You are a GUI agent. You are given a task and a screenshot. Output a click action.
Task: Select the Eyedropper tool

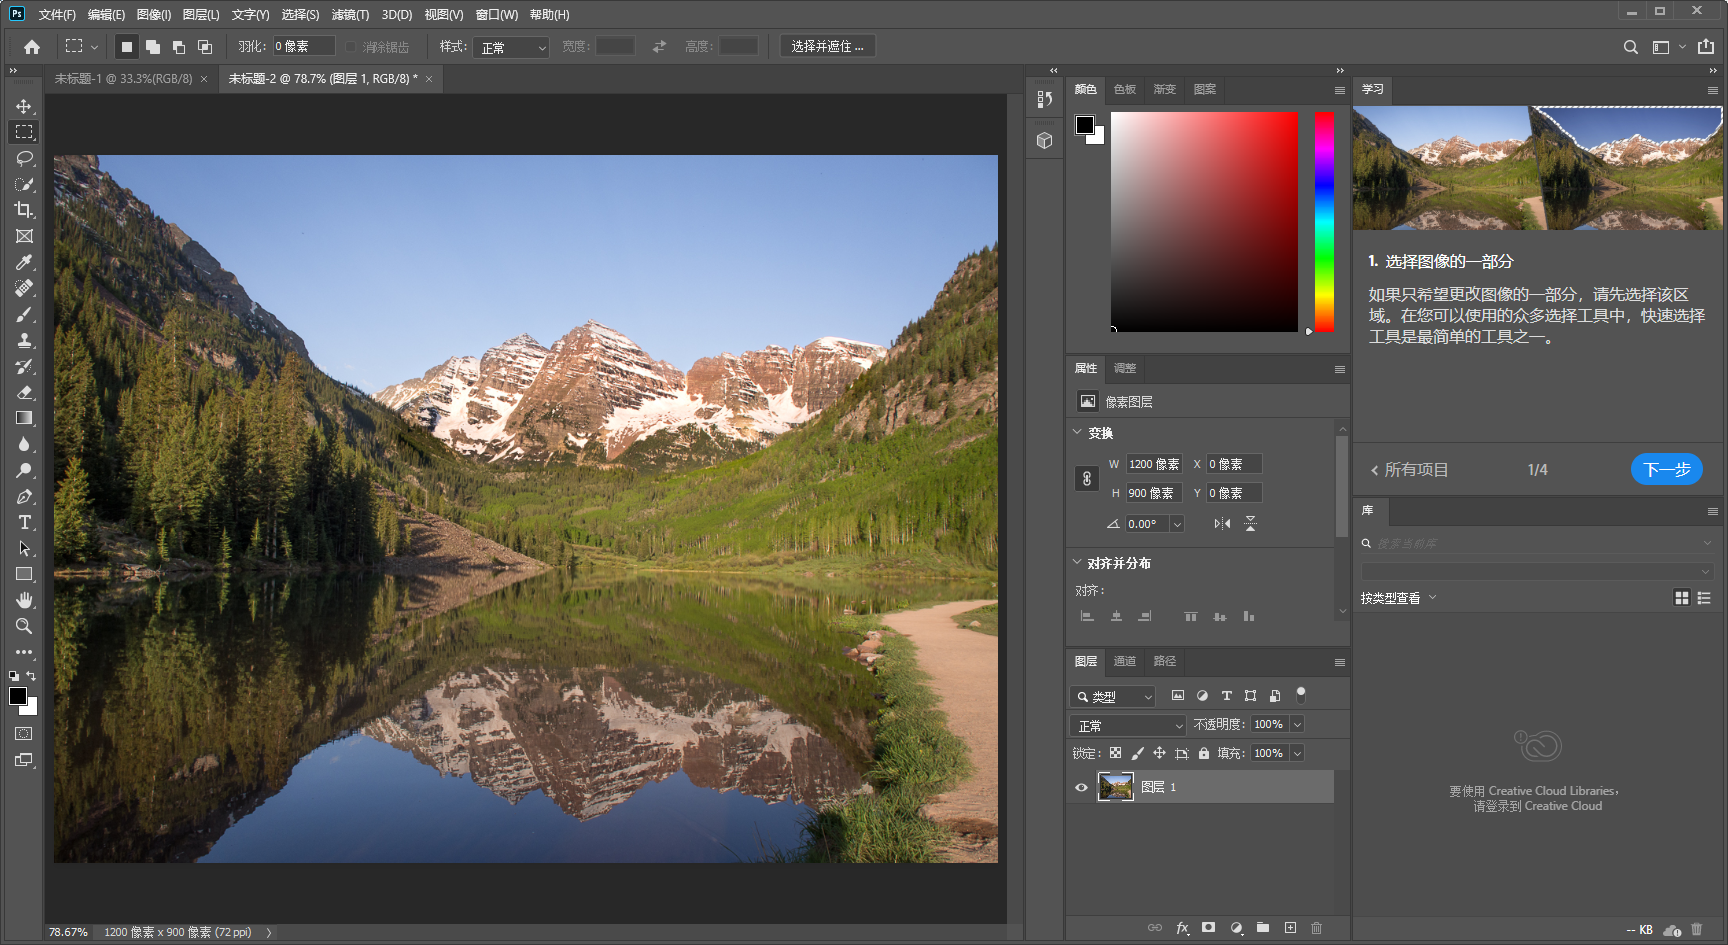(25, 262)
